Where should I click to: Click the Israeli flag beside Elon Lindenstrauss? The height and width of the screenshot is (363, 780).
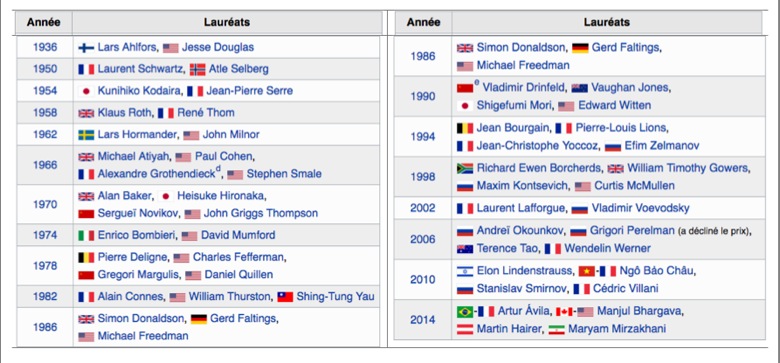465,271
